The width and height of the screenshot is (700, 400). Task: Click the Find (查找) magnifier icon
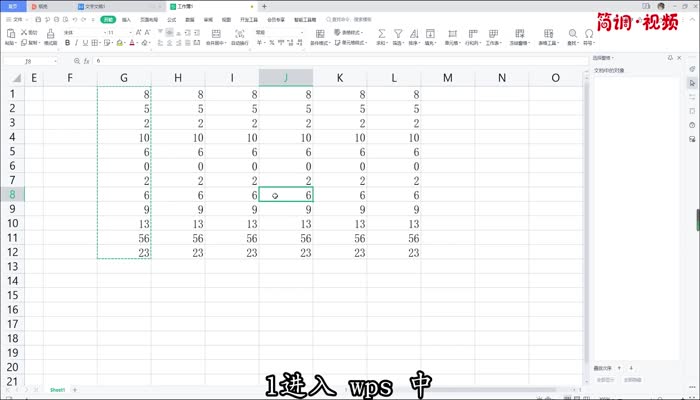(x=572, y=34)
